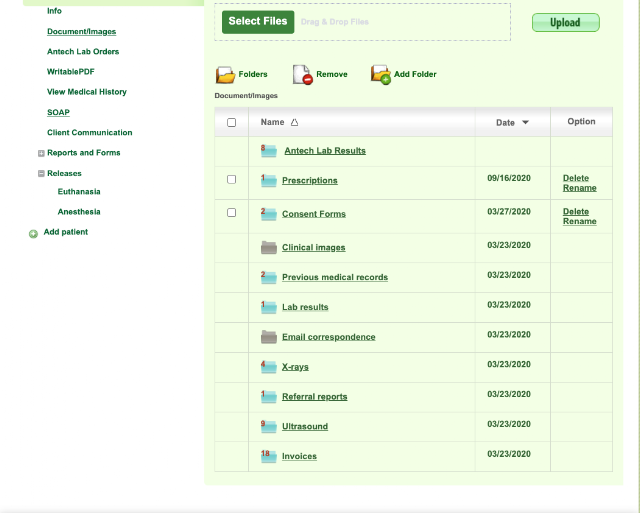The width and height of the screenshot is (640, 513).
Task: Rename the Prescriptions folder
Action: tap(580, 188)
